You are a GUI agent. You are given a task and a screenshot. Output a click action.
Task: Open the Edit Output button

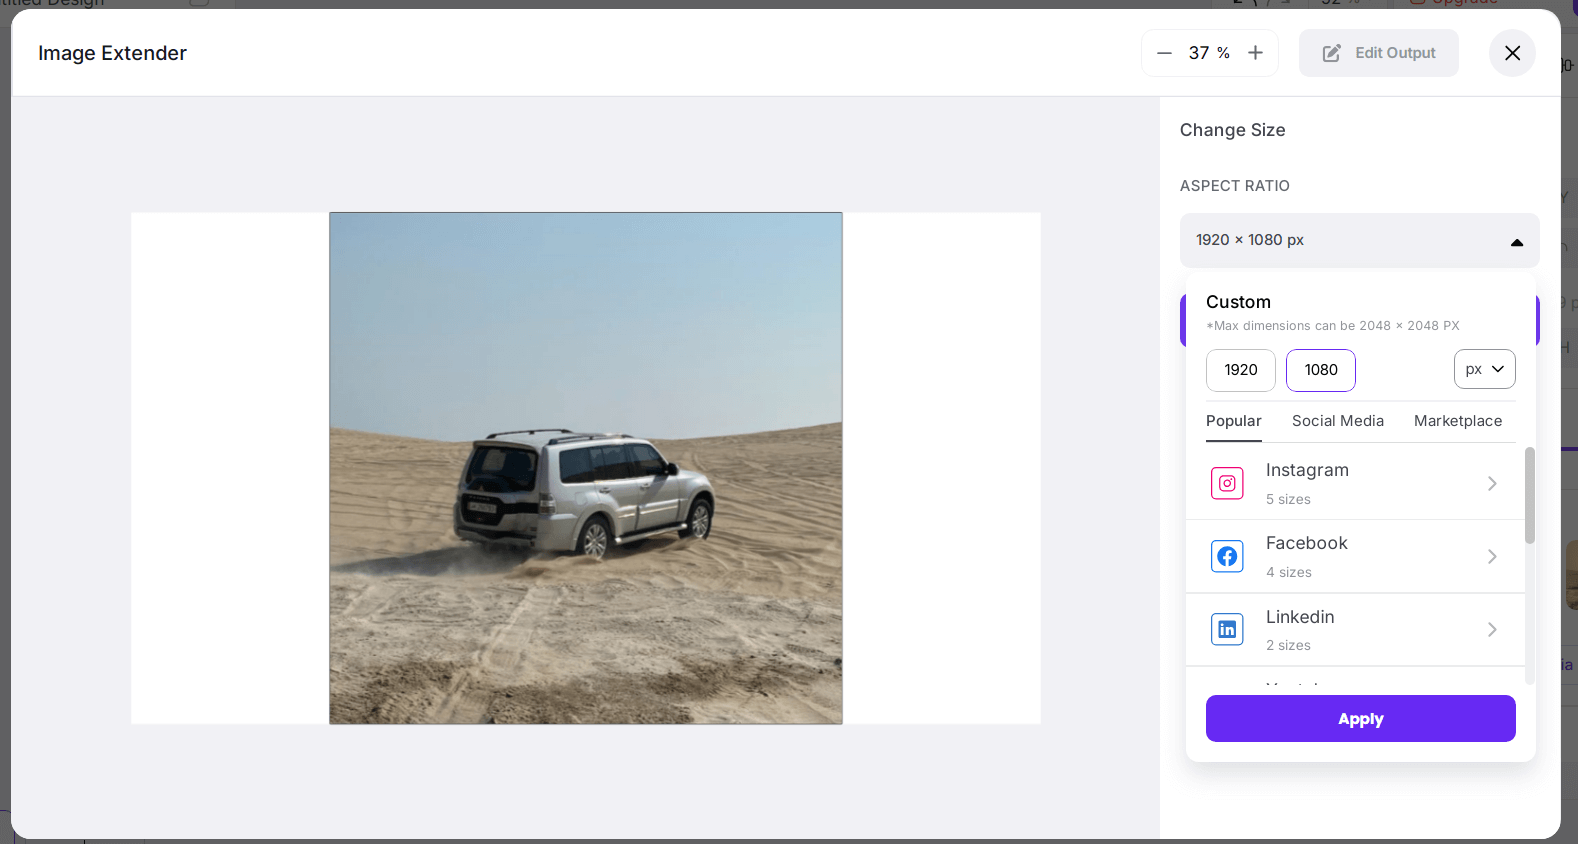click(1379, 53)
